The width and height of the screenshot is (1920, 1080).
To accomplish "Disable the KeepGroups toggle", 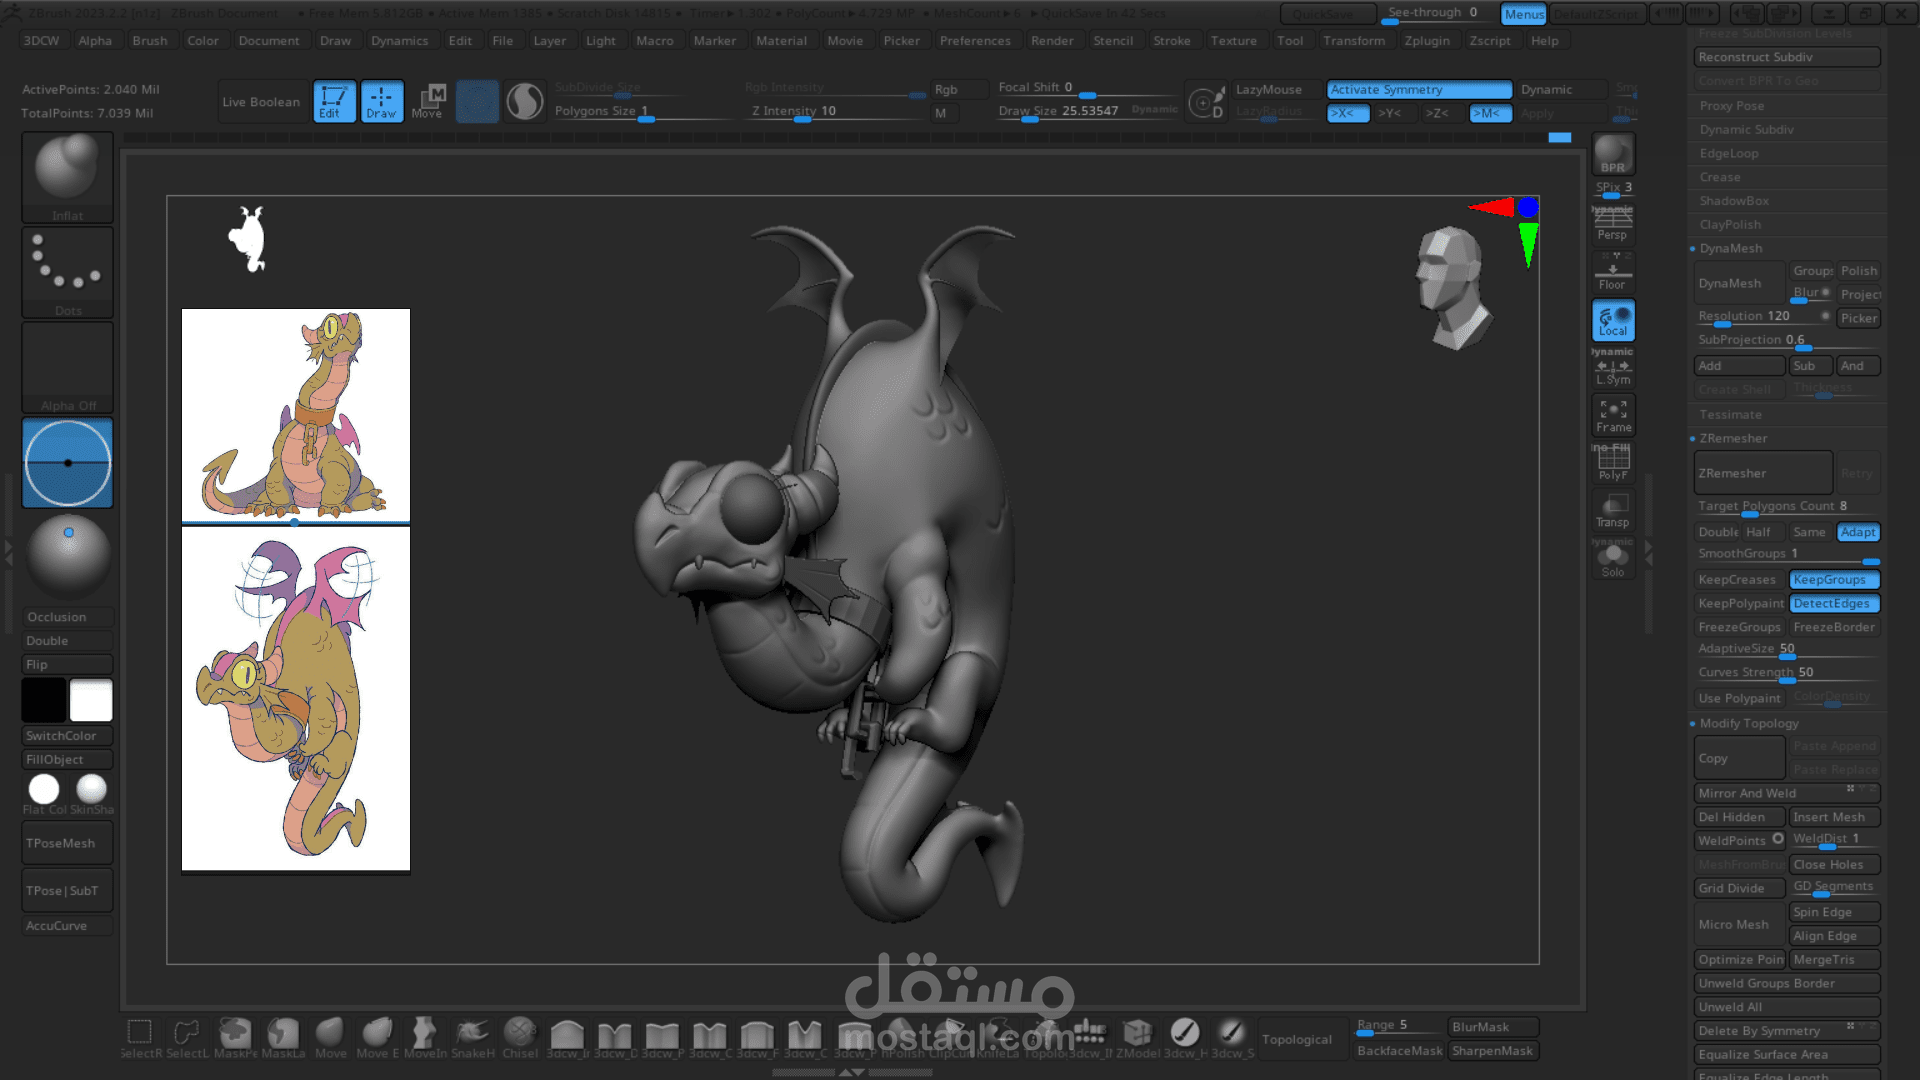I will click(1834, 580).
